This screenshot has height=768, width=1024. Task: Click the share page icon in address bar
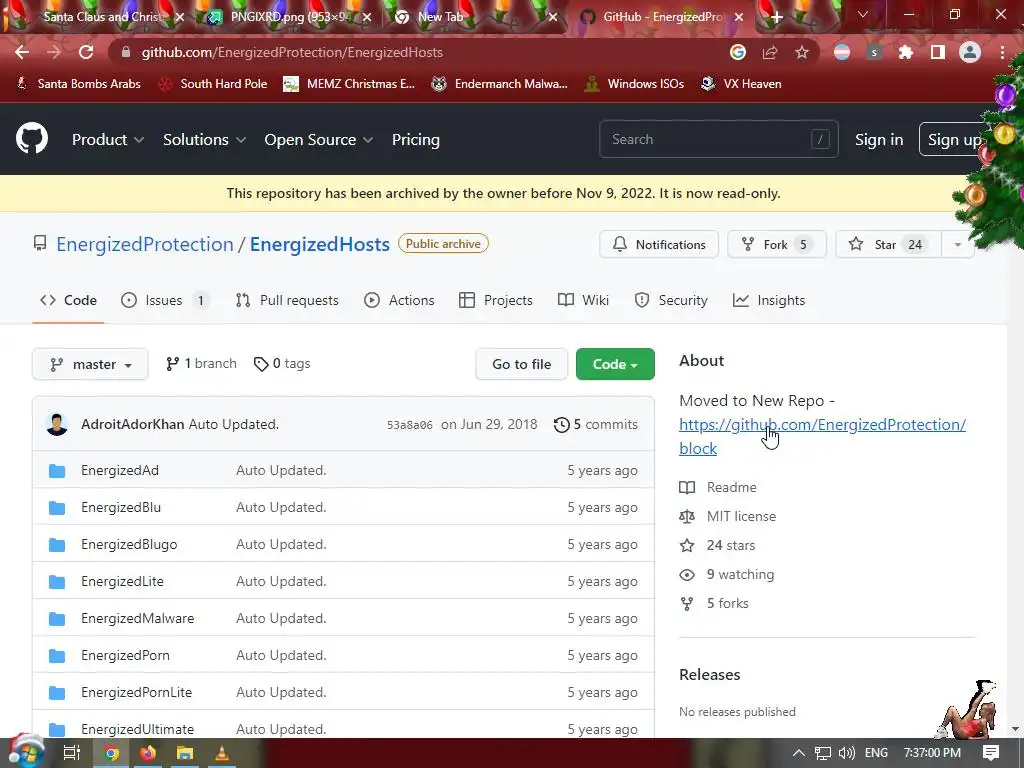click(x=770, y=52)
